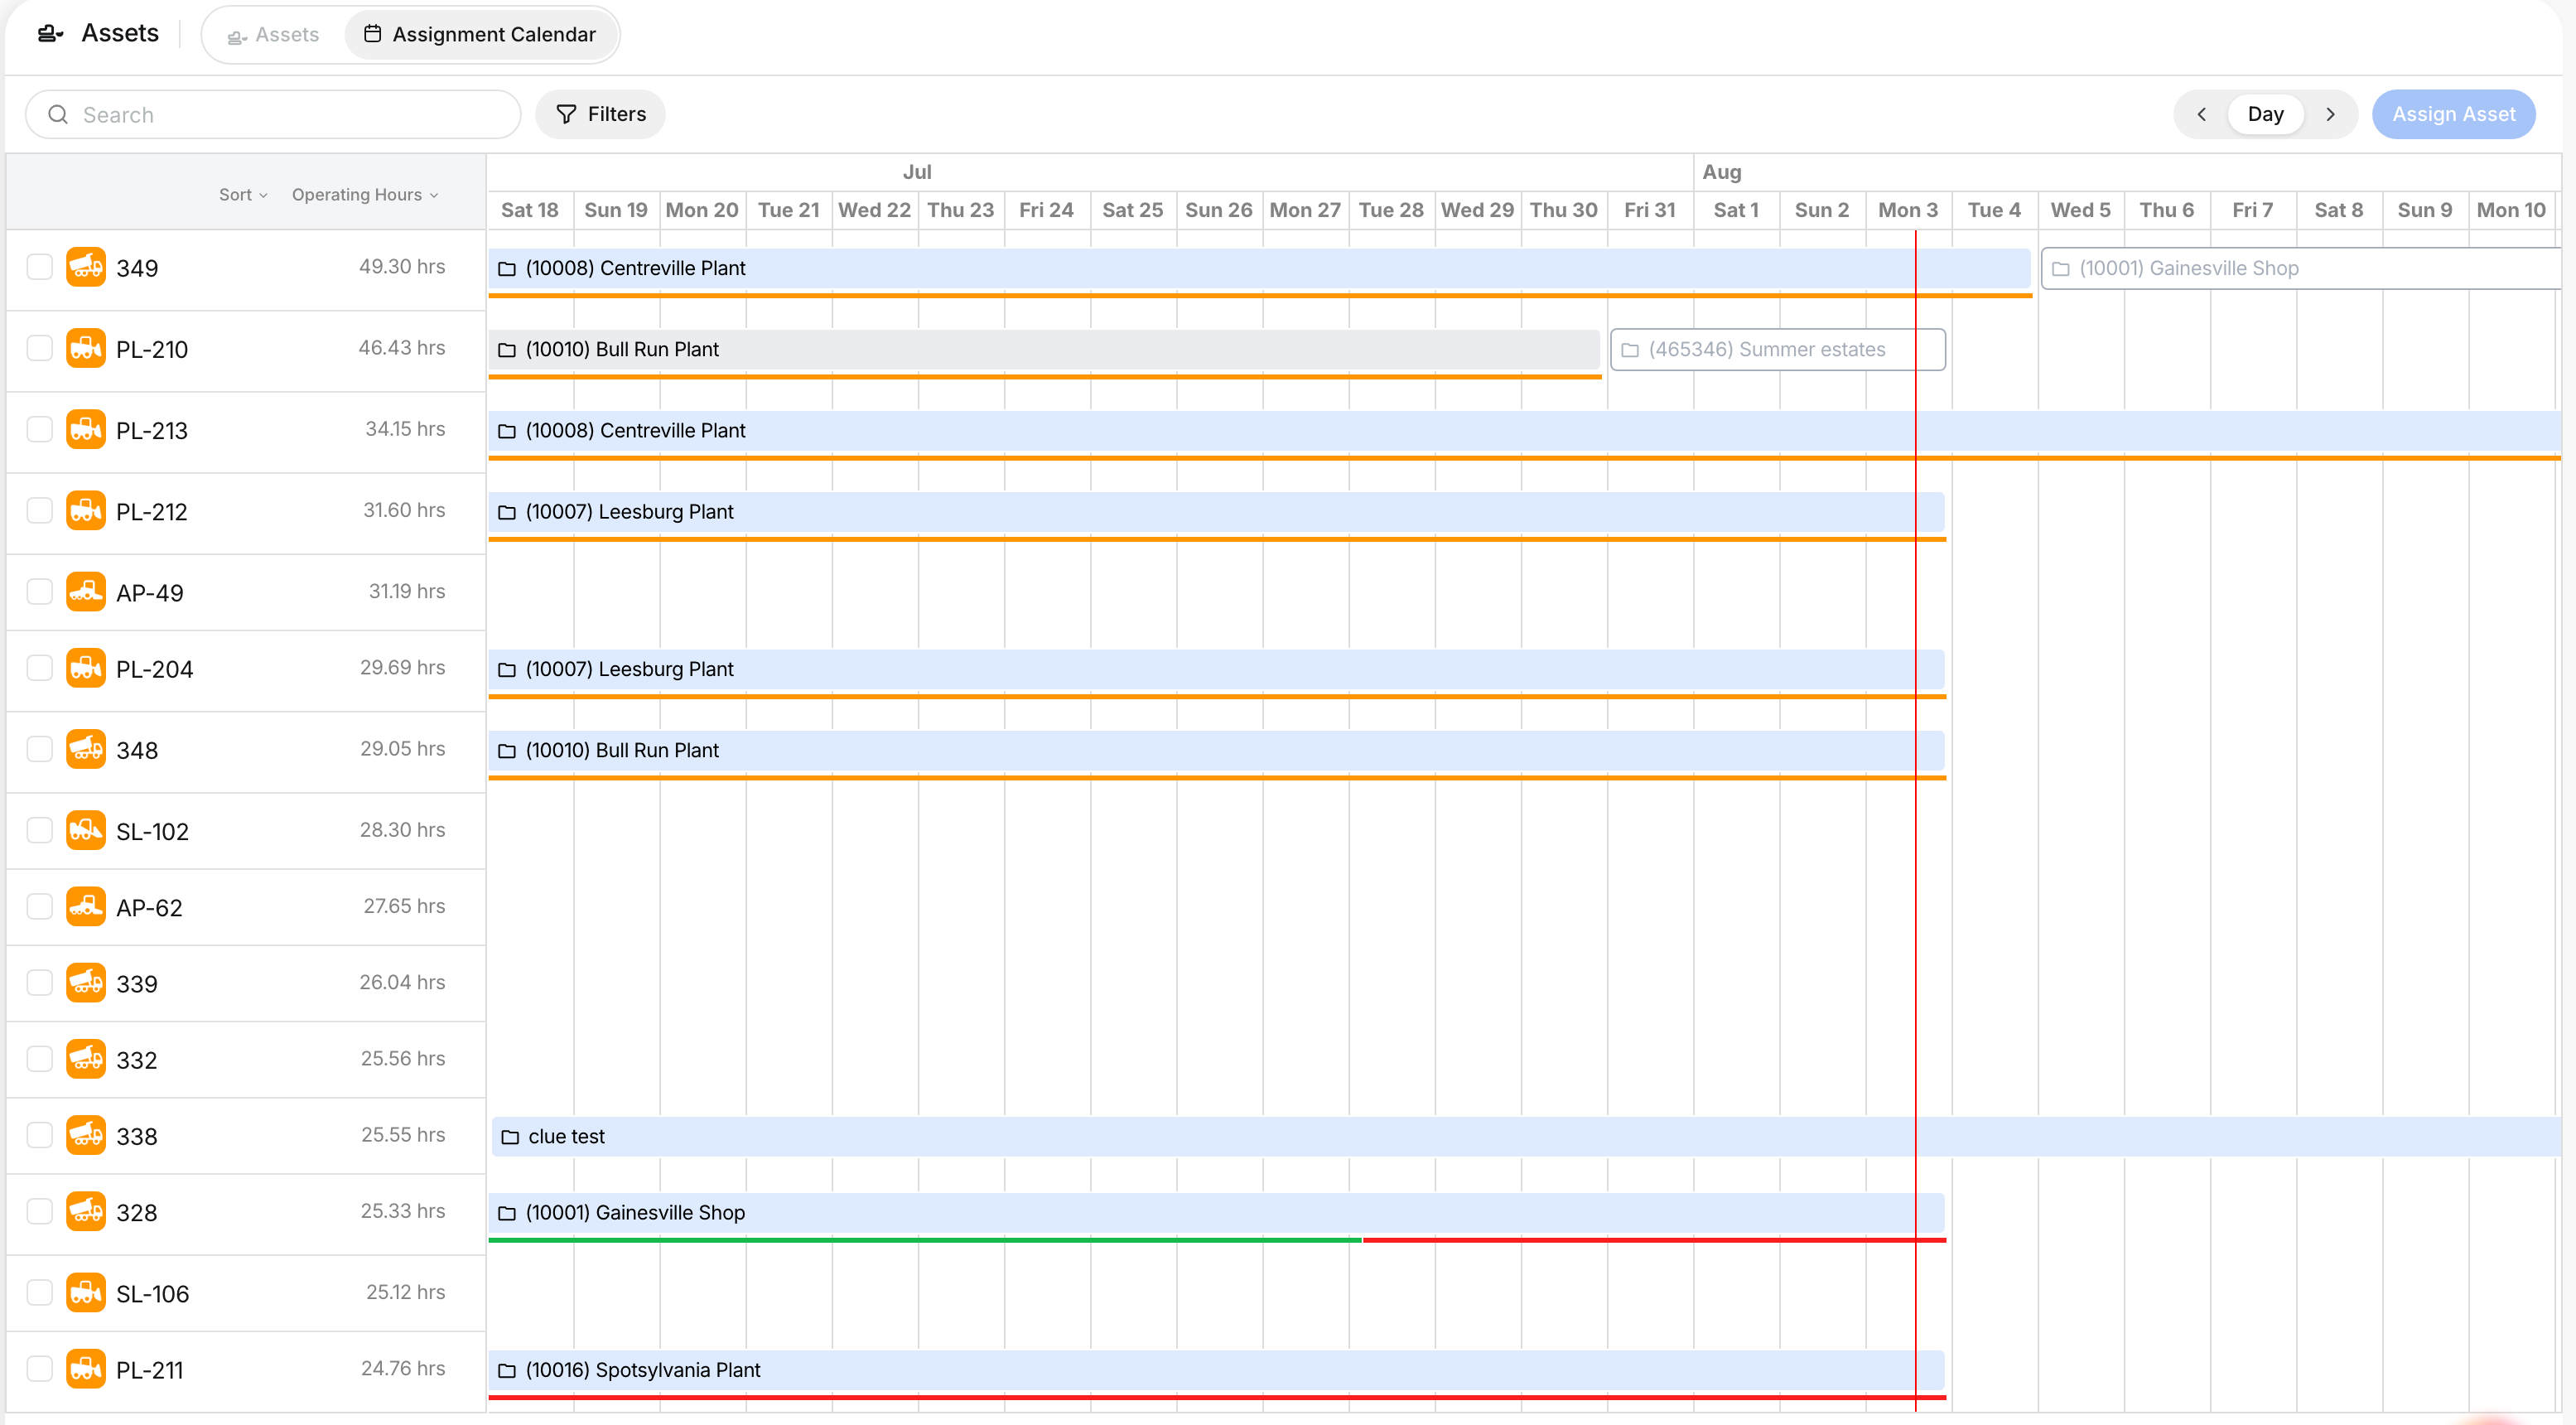Click folder icon on Summer estates assignment
Screen dimensions: 2576x1425
(x=1630, y=350)
